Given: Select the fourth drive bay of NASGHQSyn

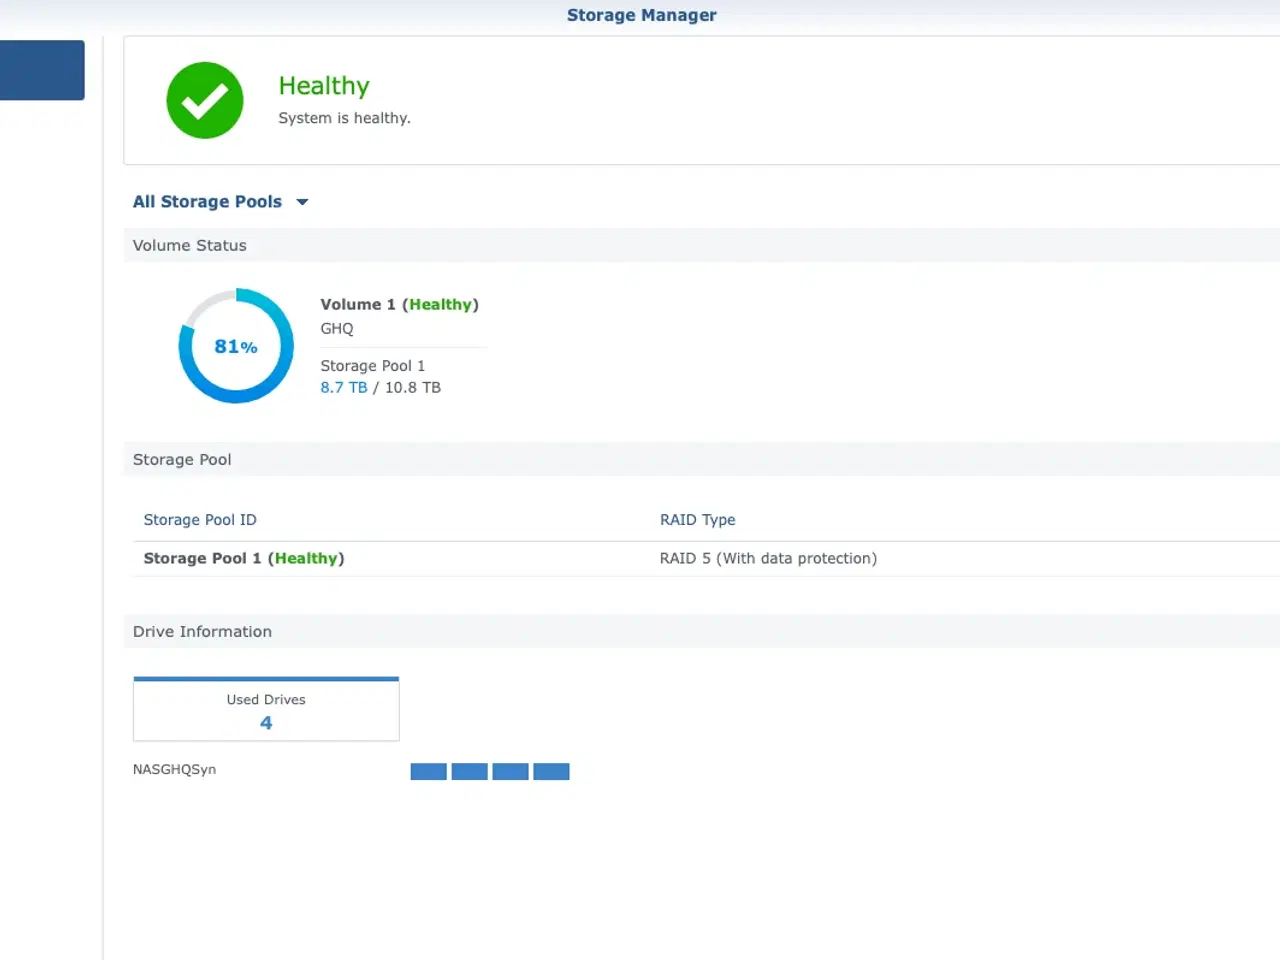Looking at the screenshot, I should coord(551,771).
